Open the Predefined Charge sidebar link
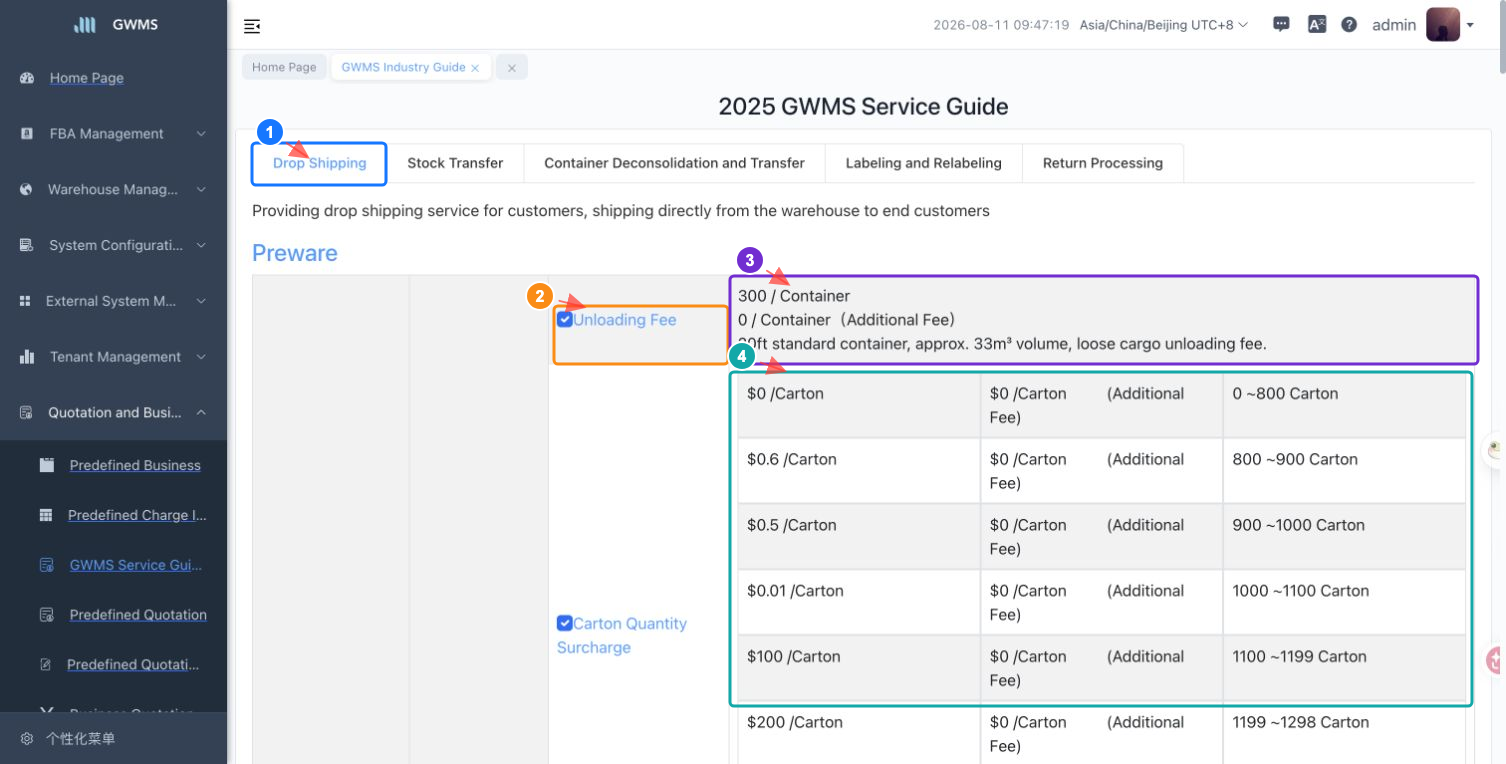The width and height of the screenshot is (1506, 764). tap(137, 515)
